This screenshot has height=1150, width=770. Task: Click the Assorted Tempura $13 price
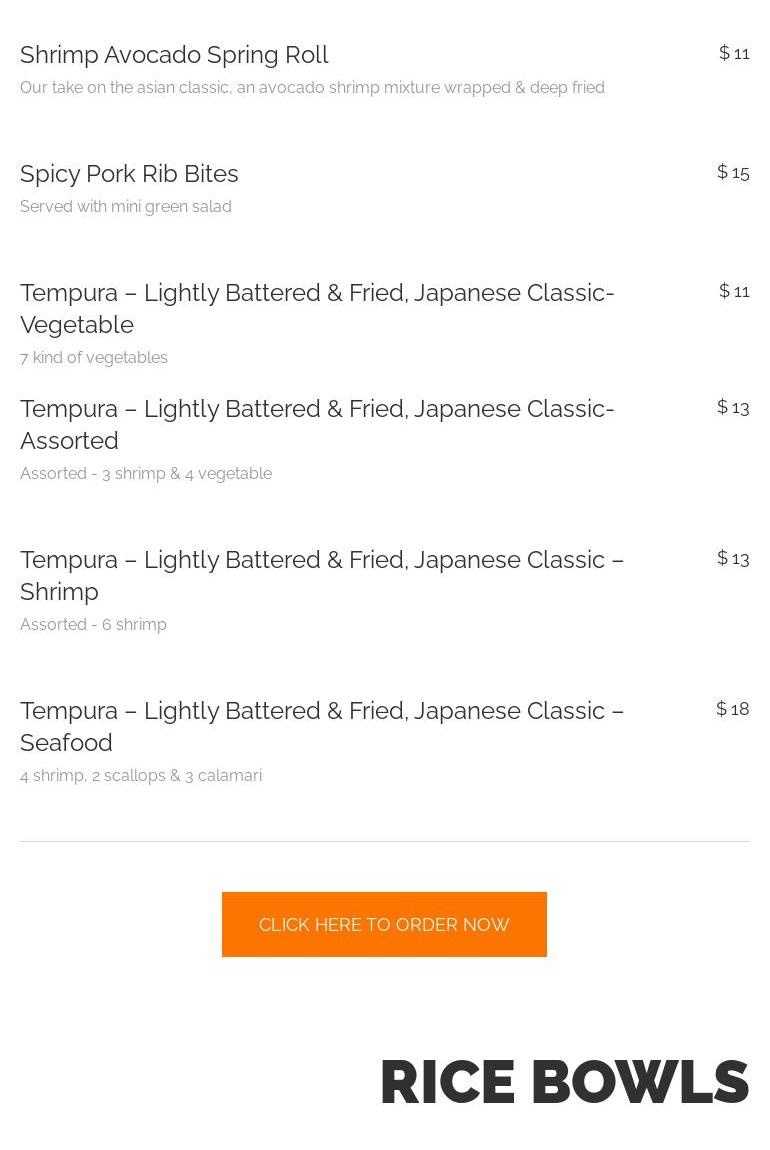point(733,407)
